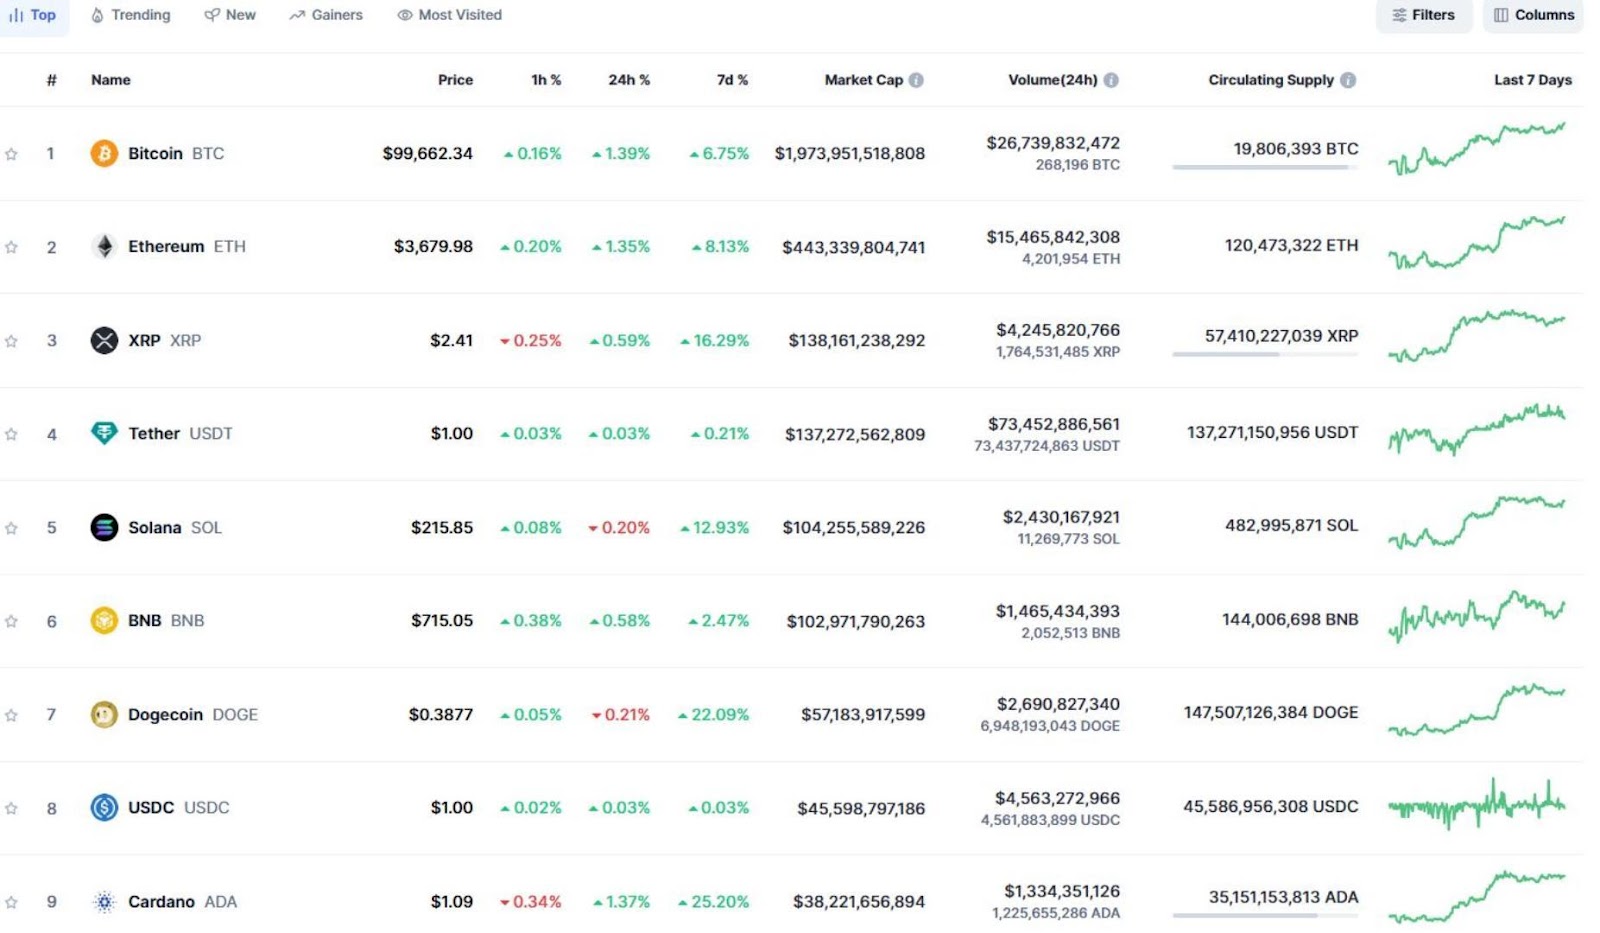Click the XRP coin logo
1600x933 pixels.
click(104, 340)
